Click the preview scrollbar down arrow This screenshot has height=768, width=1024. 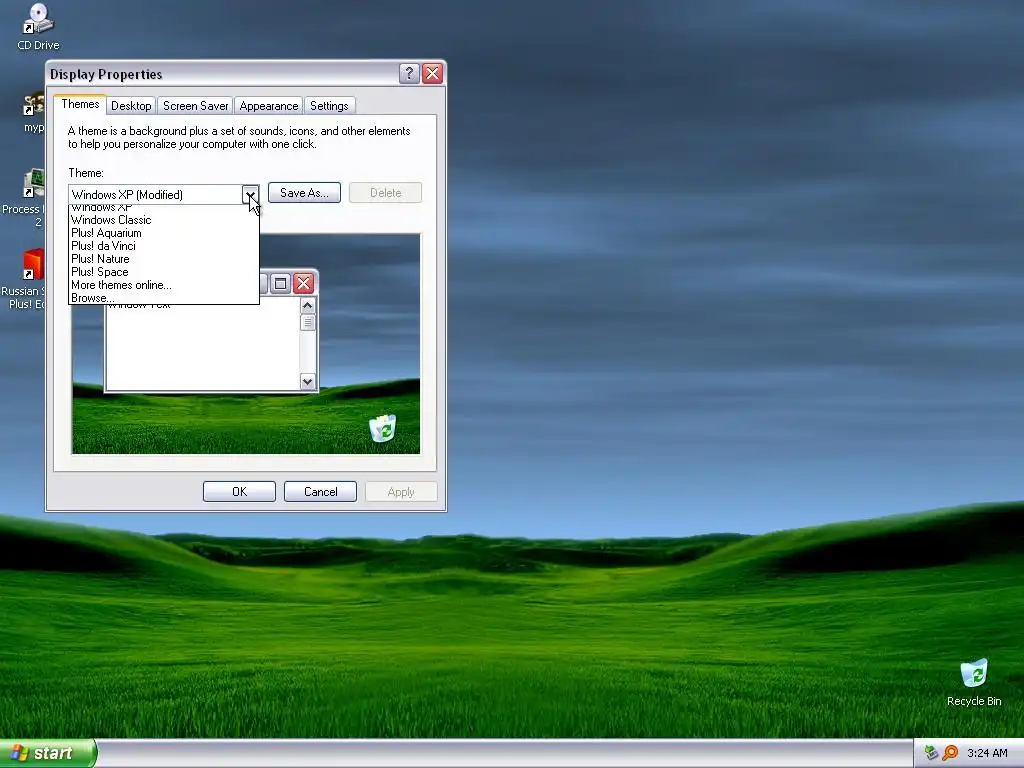click(308, 381)
